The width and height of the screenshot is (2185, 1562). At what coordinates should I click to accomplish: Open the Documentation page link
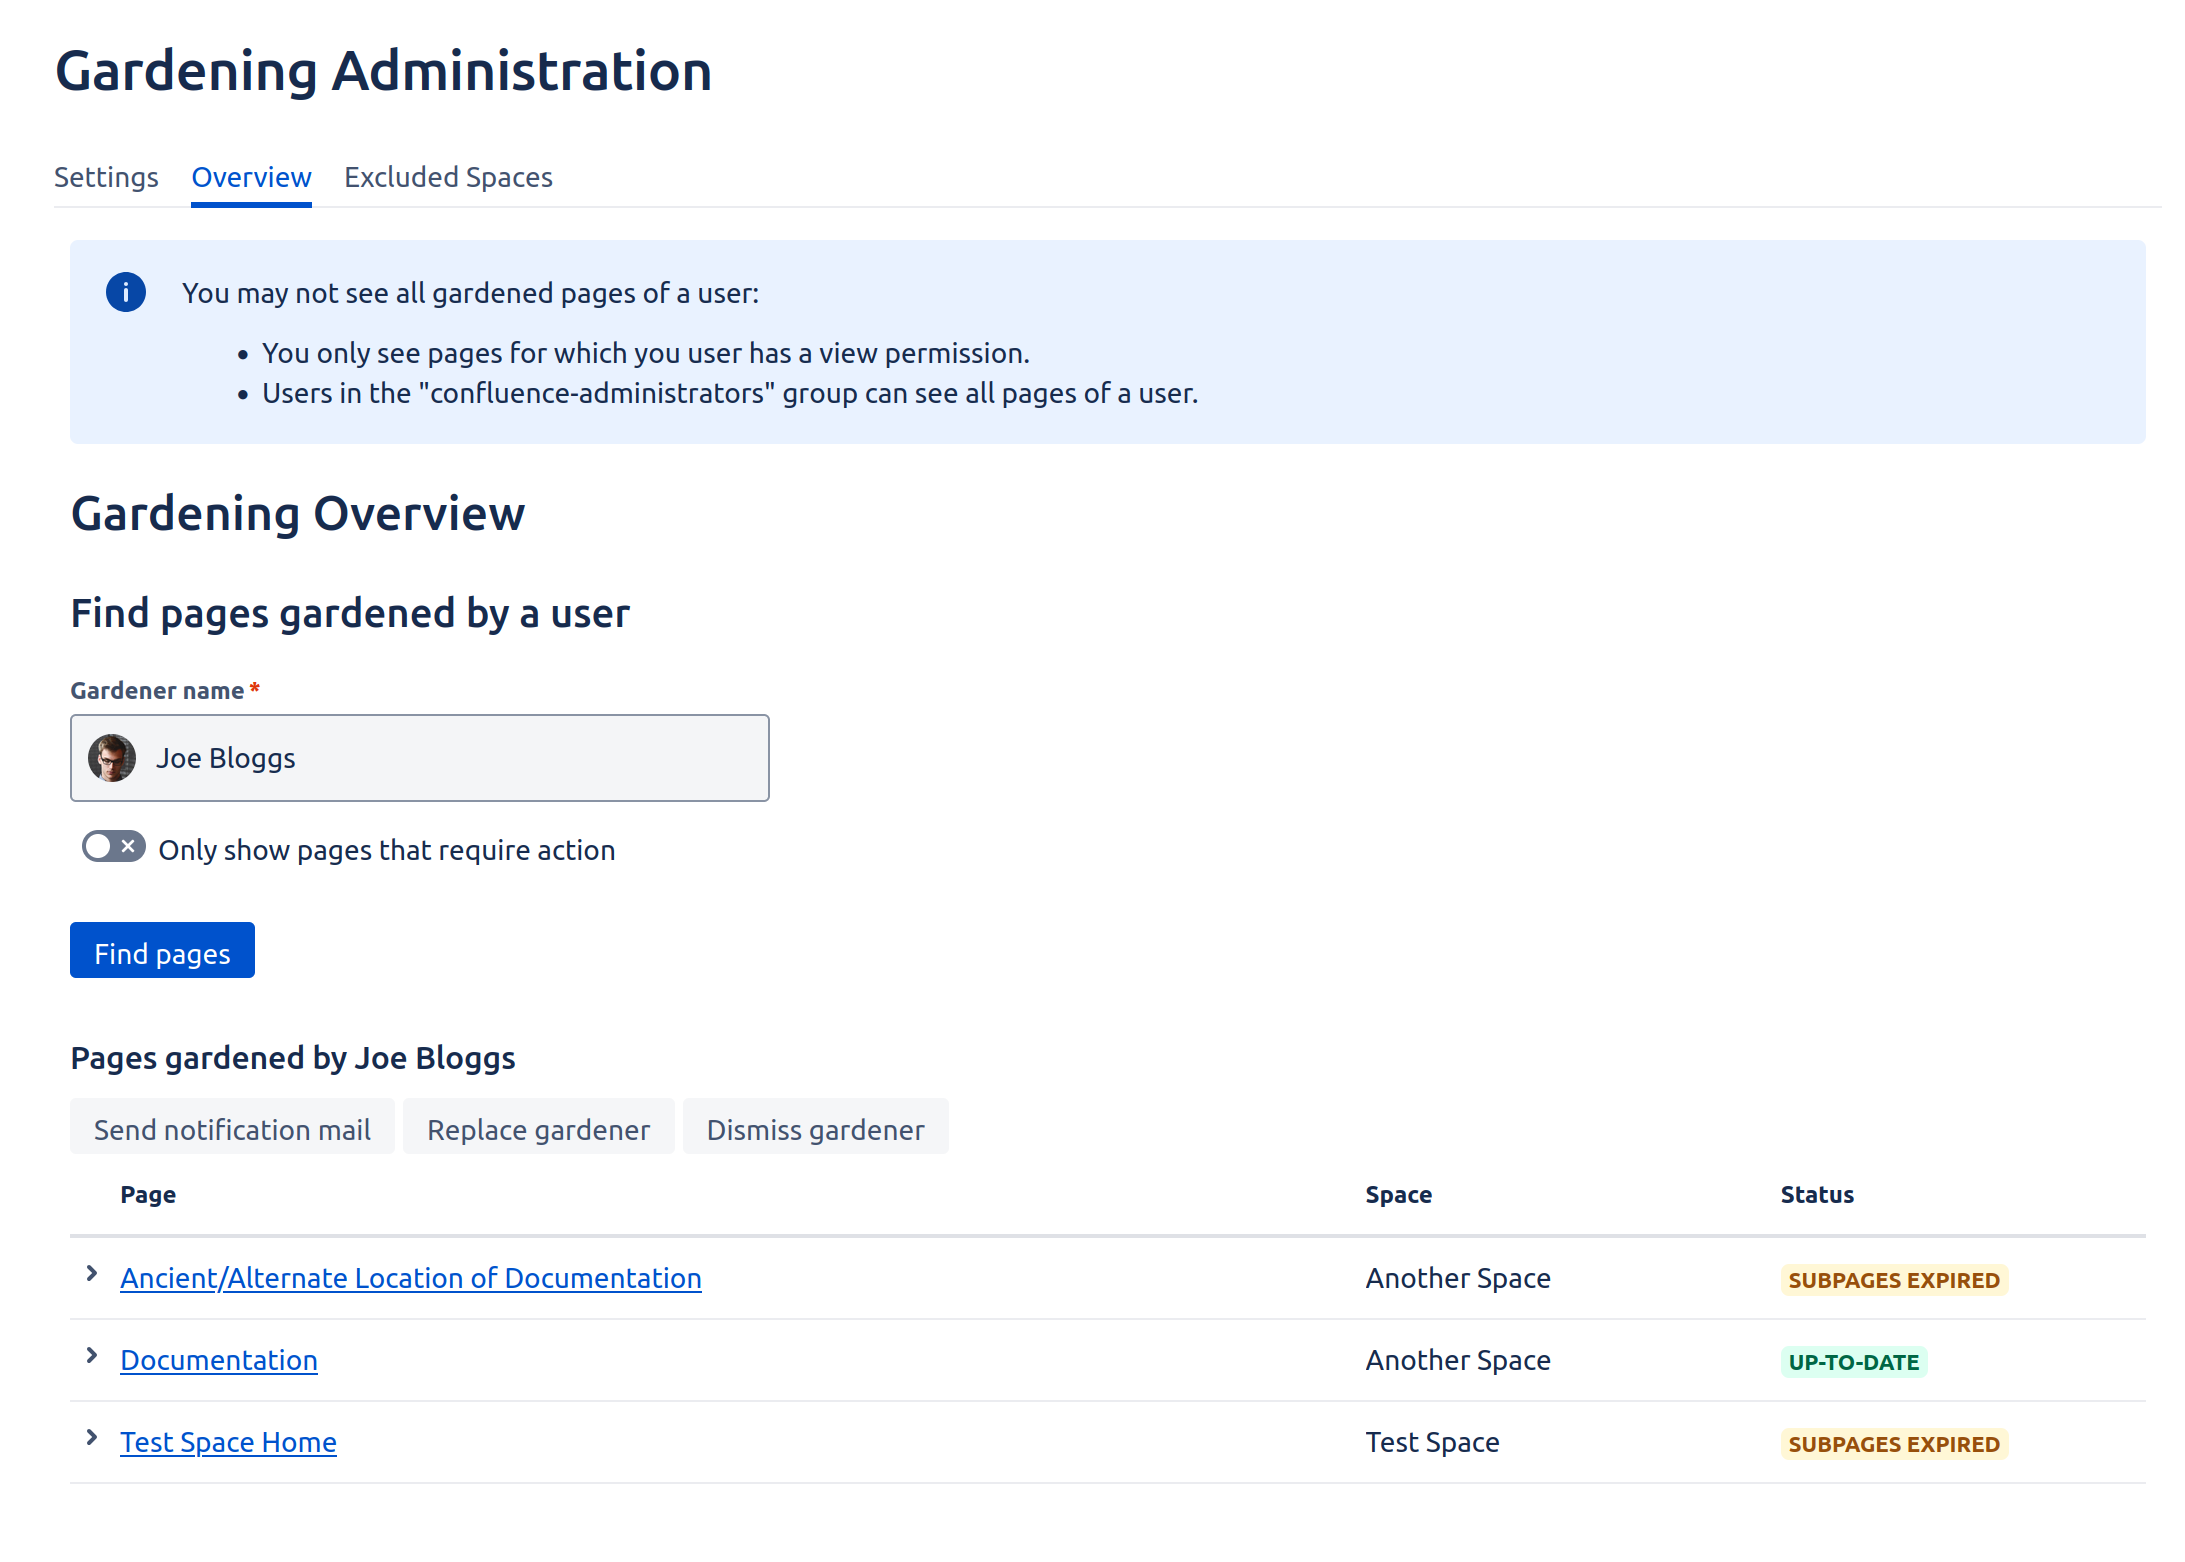pyautogui.click(x=219, y=1360)
